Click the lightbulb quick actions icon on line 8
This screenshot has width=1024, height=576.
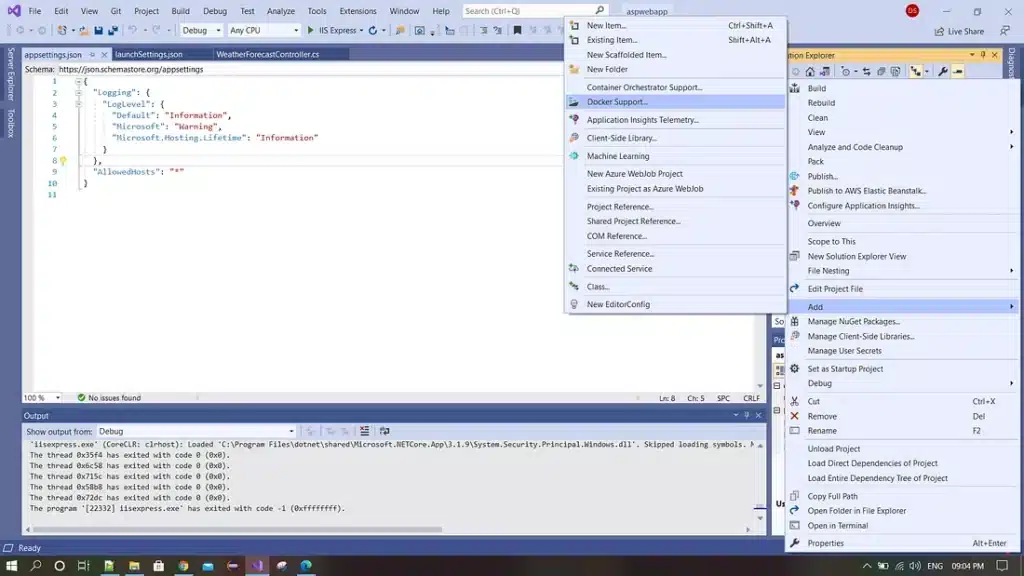63,161
